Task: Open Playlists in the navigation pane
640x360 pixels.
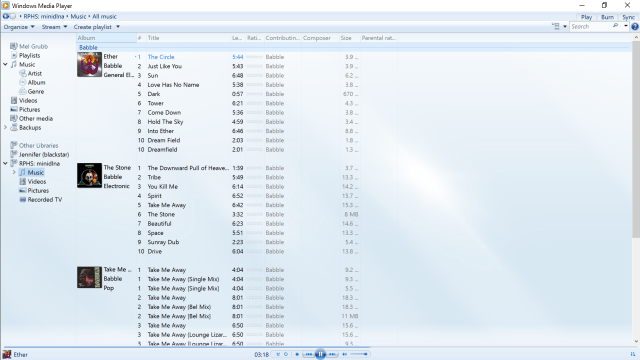Action: tap(25, 56)
